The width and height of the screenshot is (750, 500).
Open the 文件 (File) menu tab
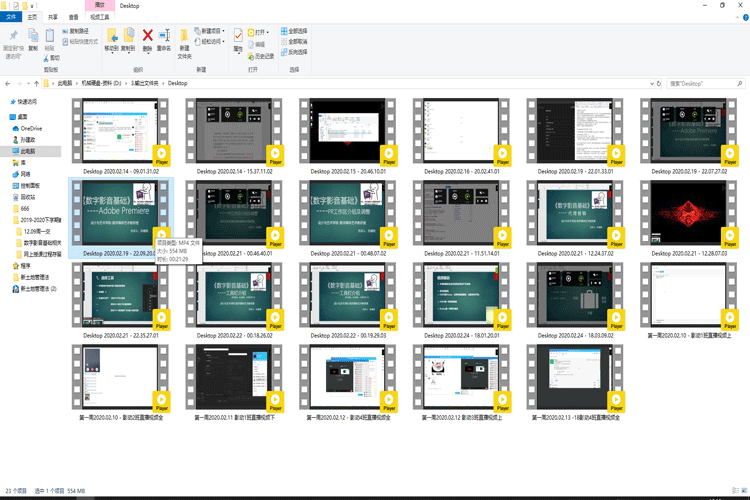point(11,17)
